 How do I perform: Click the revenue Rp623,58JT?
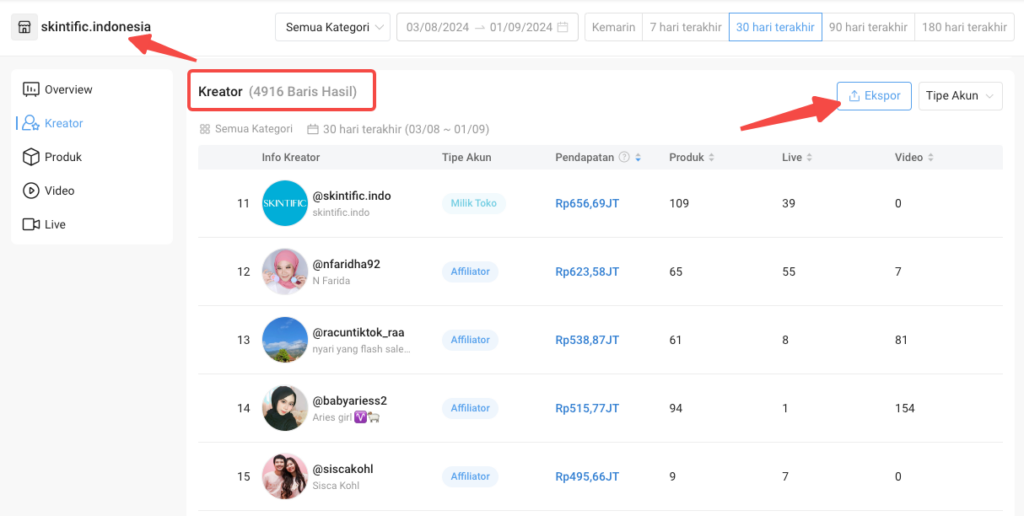coord(587,272)
